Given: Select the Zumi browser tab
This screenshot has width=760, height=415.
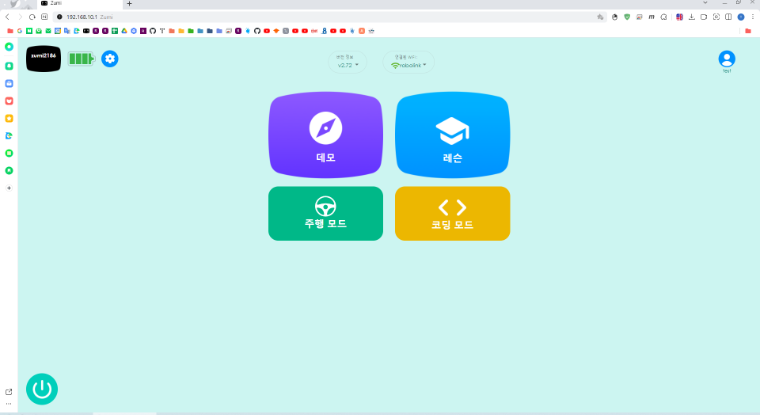Looking at the screenshot, I should (x=75, y=4).
